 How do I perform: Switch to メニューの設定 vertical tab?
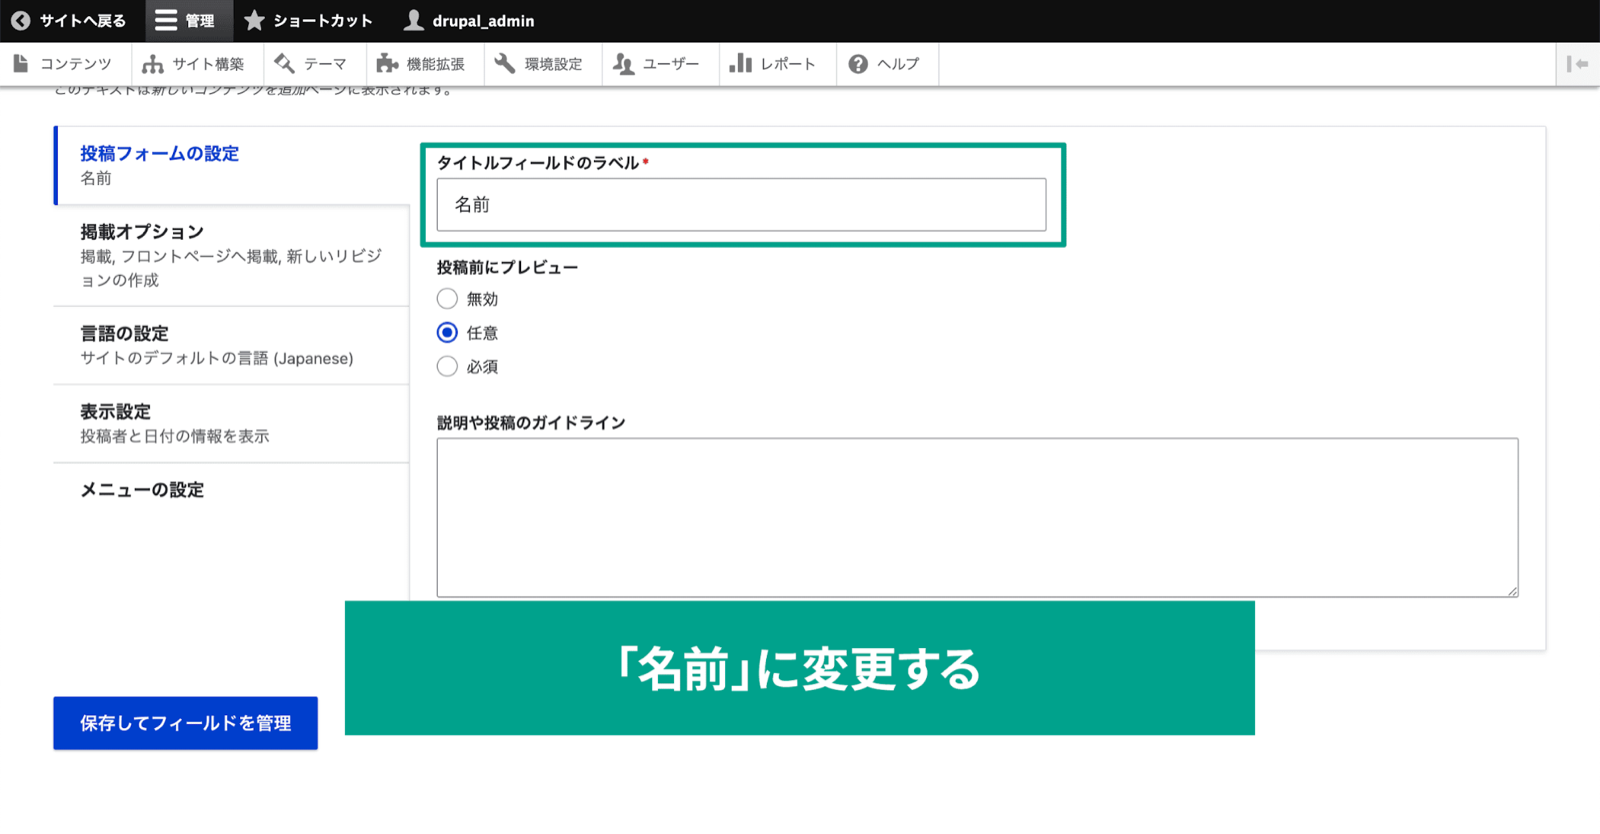pyautogui.click(x=232, y=490)
